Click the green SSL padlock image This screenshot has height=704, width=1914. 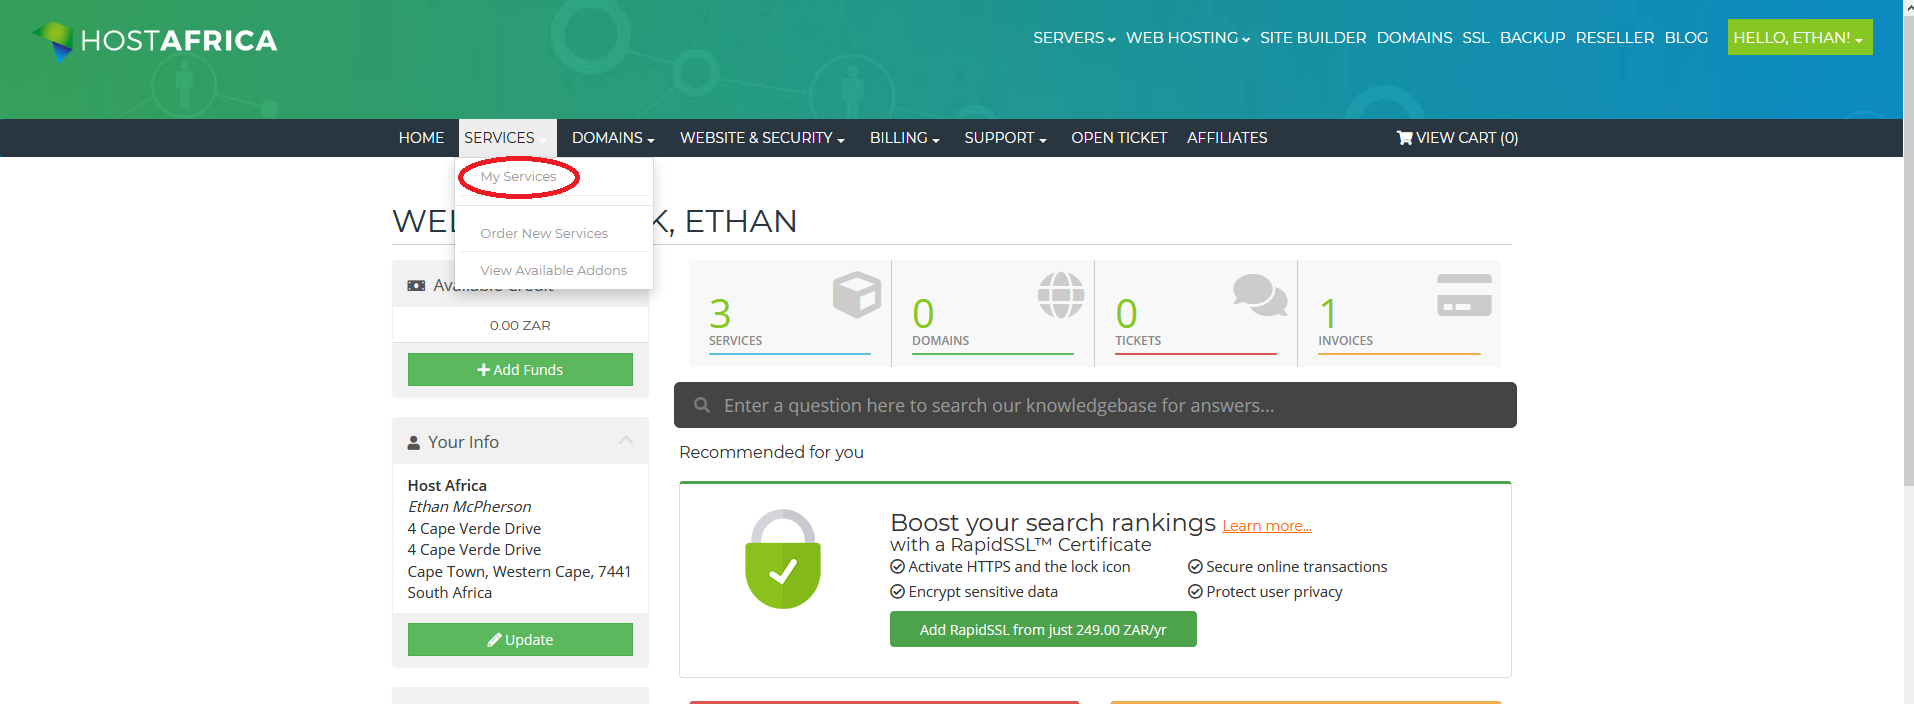[x=783, y=559]
